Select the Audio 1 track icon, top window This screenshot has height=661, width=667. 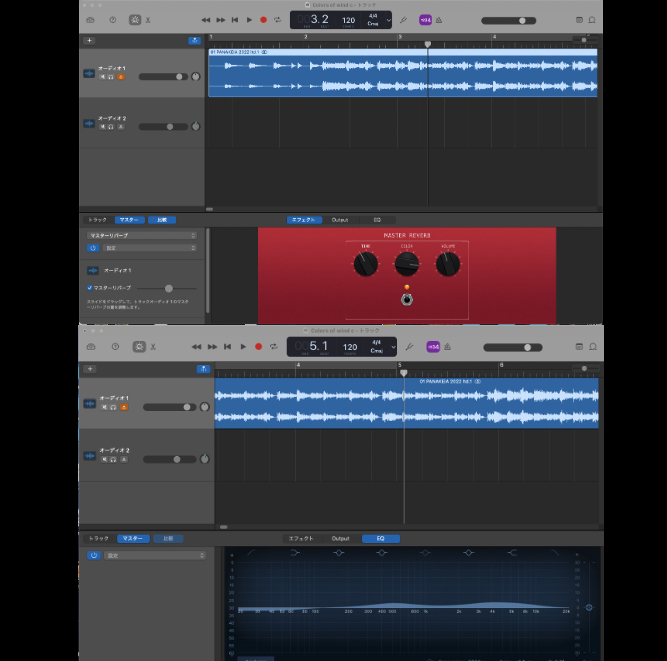pos(89,73)
